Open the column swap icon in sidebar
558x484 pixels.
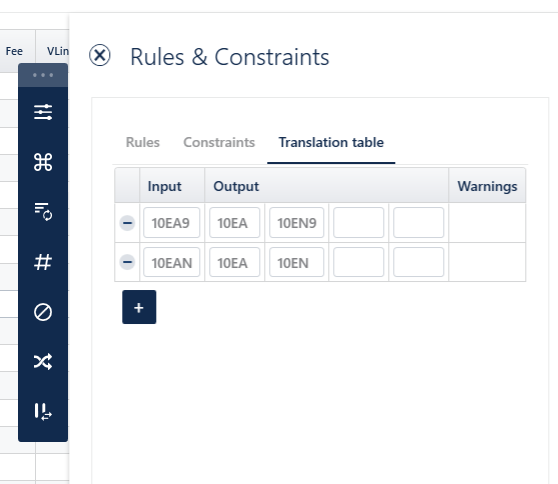click(43, 412)
